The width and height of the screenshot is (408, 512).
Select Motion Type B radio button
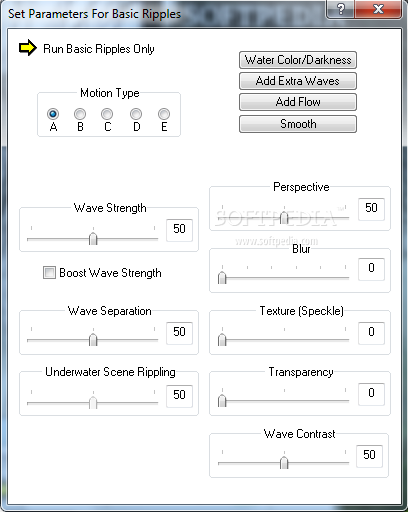(80, 114)
